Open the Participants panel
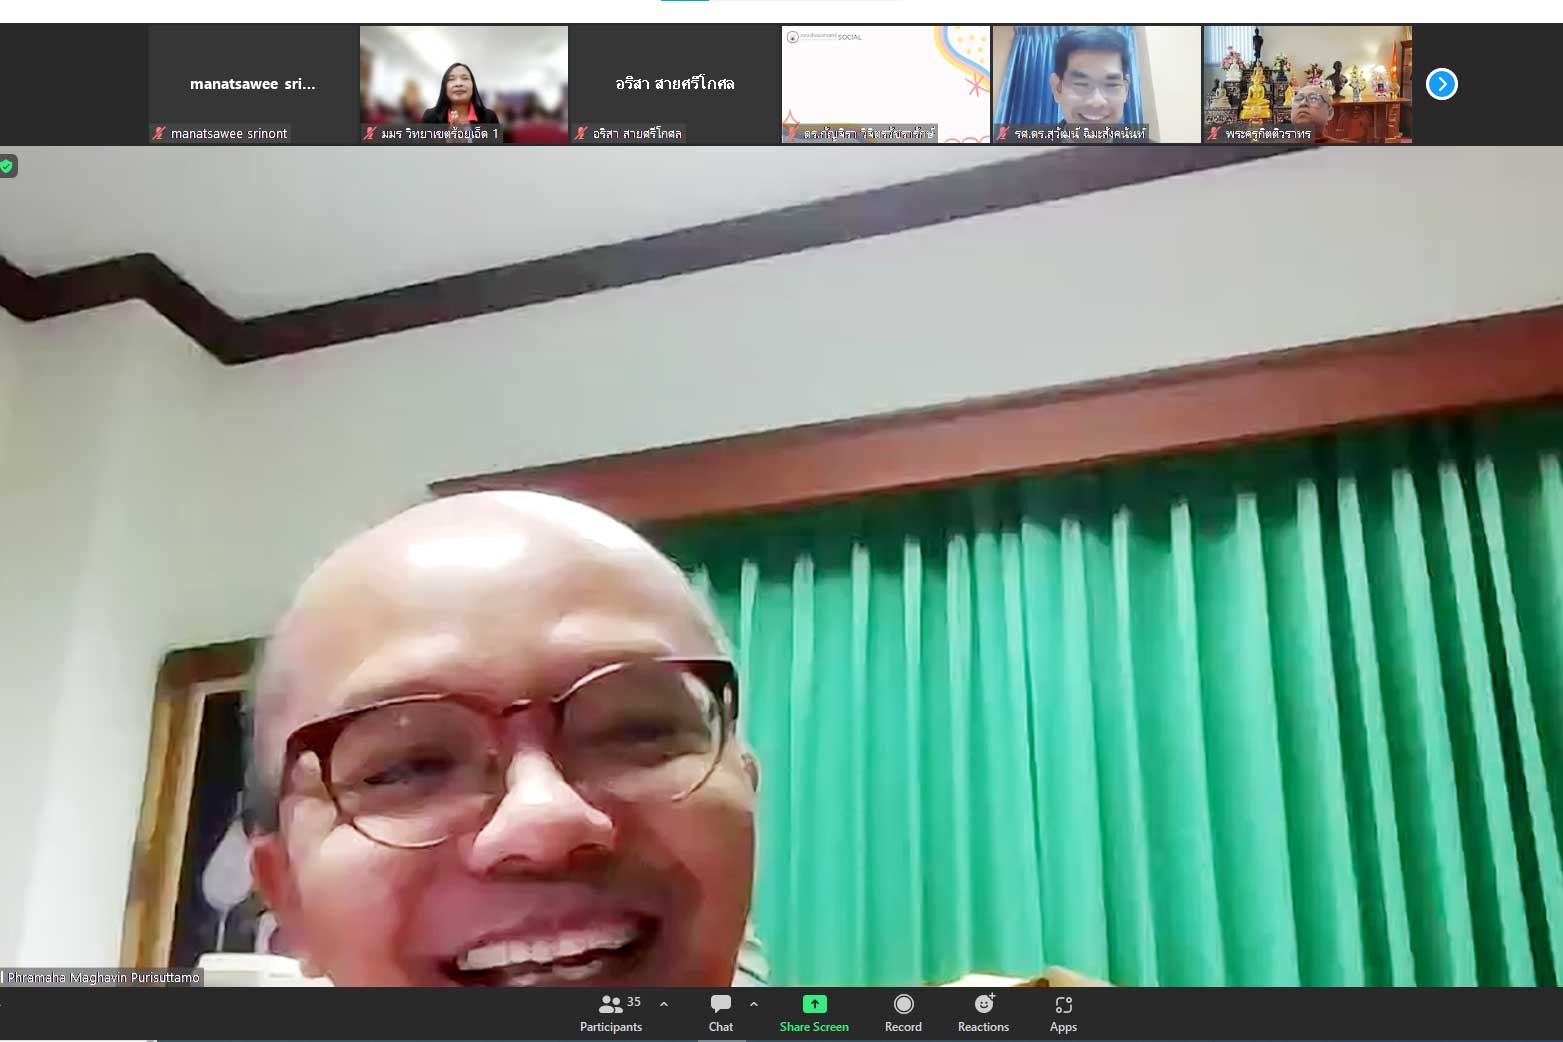Screen dimensions: 1563x1042 611,1012
